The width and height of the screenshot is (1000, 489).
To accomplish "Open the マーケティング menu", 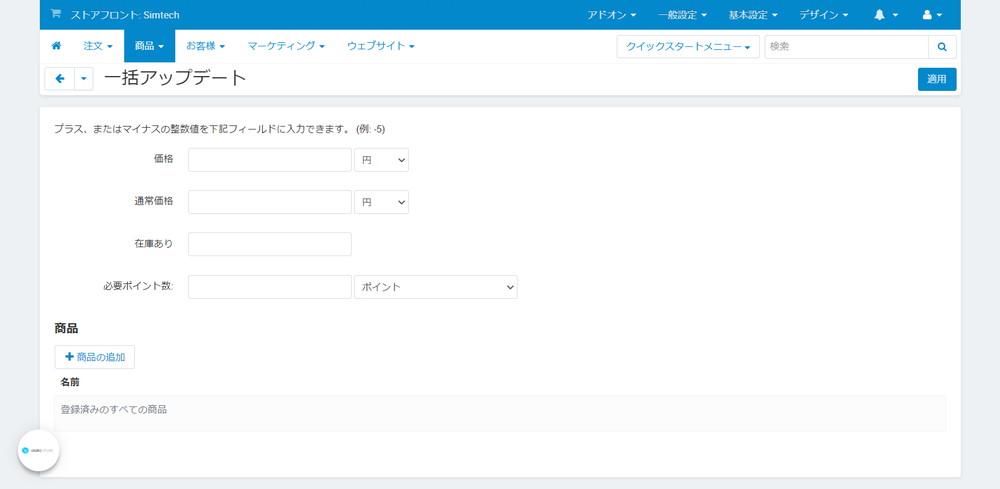I will pos(286,46).
